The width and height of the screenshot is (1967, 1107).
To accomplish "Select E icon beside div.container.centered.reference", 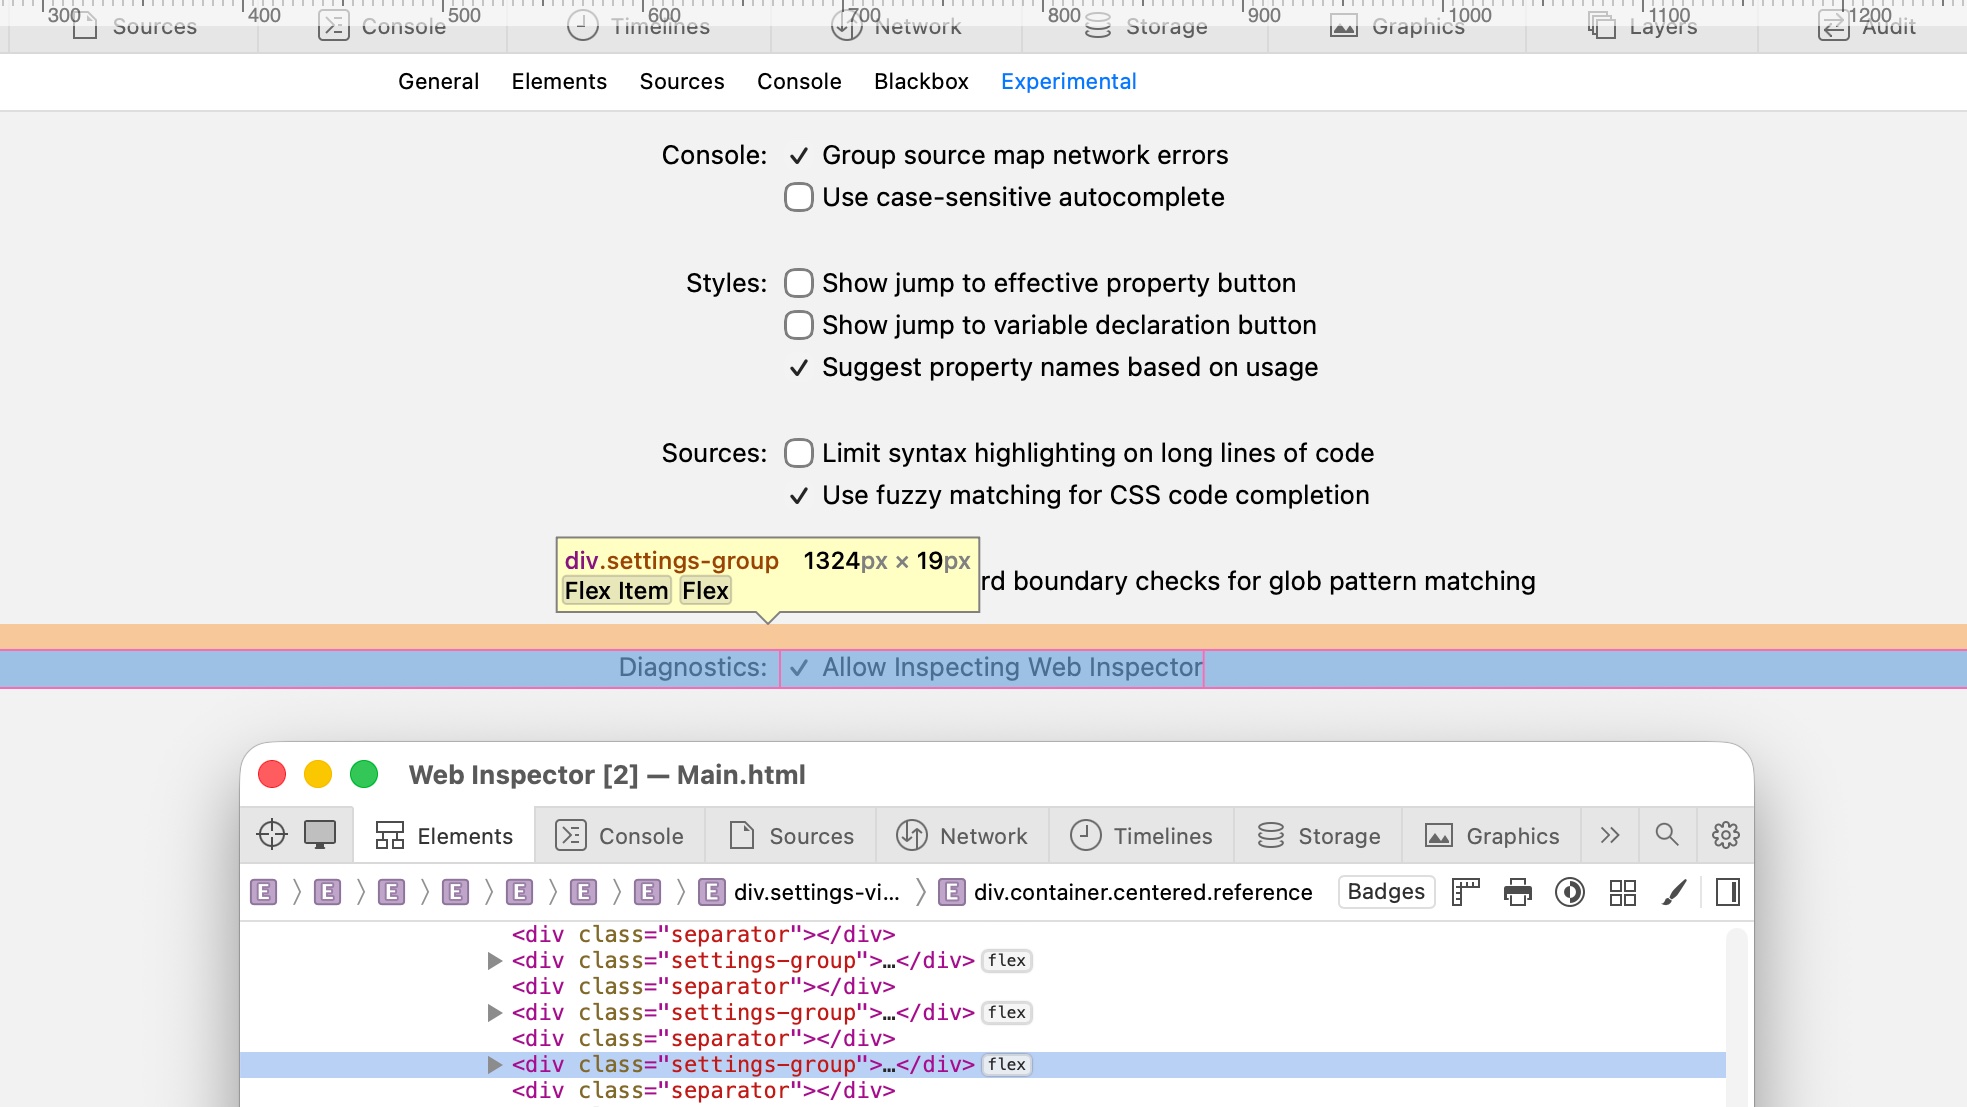I will point(952,891).
